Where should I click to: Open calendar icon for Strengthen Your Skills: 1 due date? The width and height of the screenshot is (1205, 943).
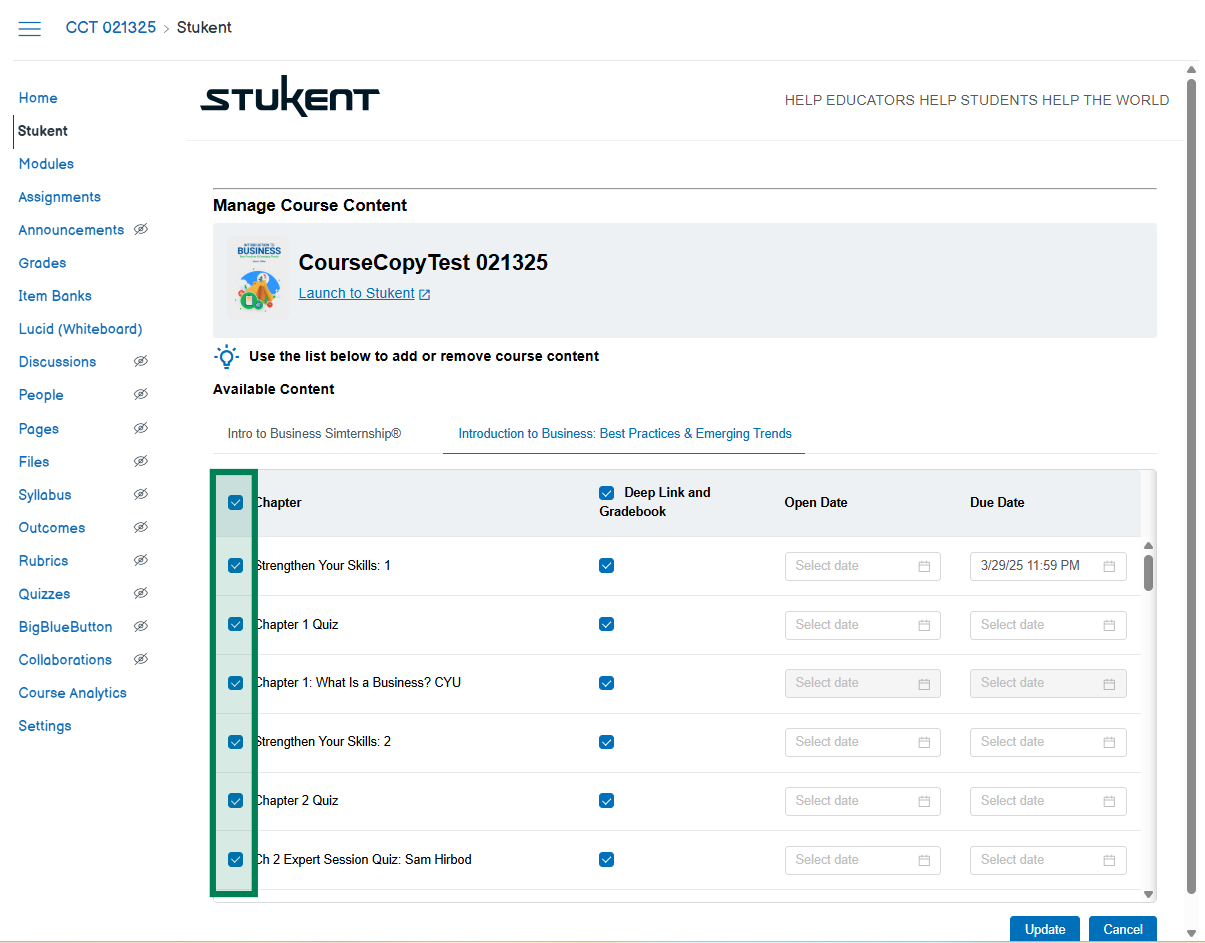[x=1109, y=566]
